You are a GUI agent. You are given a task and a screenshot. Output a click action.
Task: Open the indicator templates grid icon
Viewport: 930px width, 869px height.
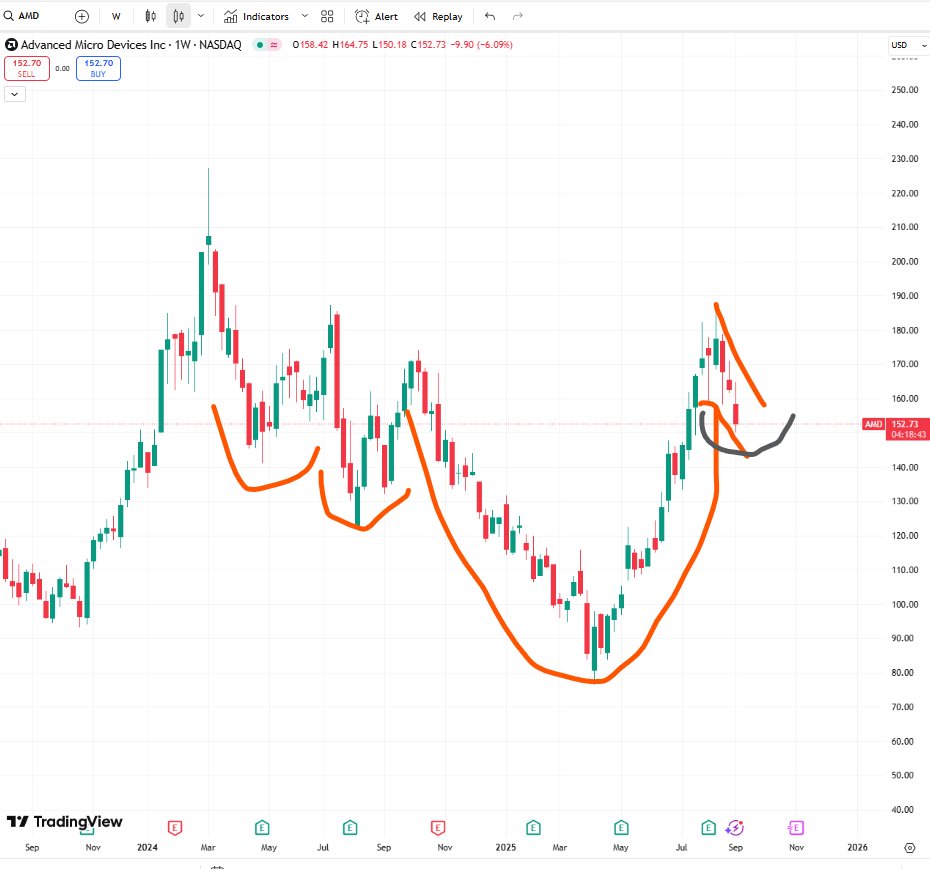327,17
